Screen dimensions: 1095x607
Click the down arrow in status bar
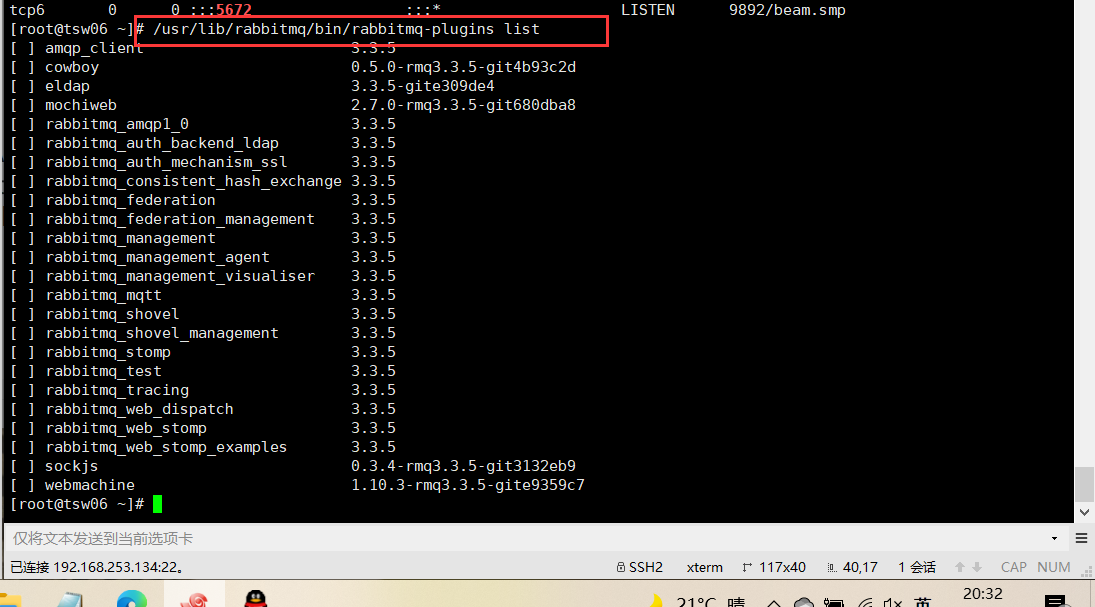(x=977, y=567)
